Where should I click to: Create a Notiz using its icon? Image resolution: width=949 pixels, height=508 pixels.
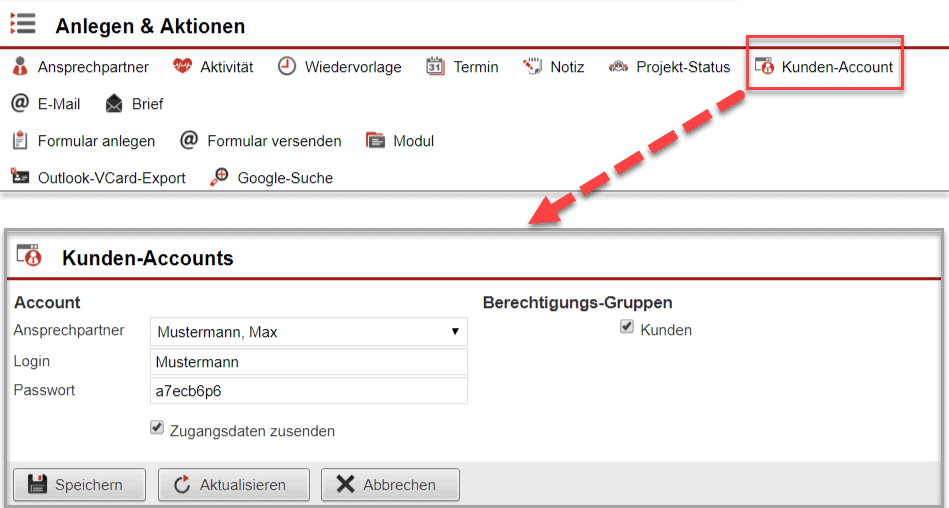[x=532, y=67]
